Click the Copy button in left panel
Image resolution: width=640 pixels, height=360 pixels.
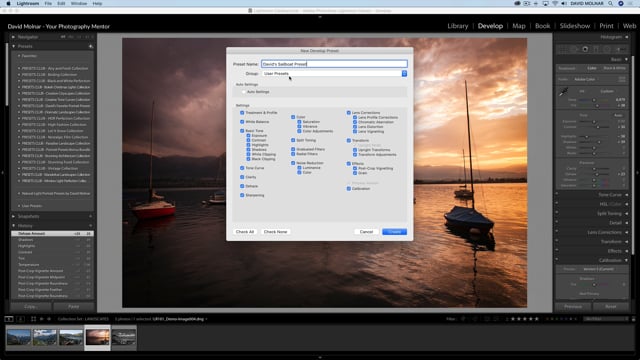(x=31, y=307)
